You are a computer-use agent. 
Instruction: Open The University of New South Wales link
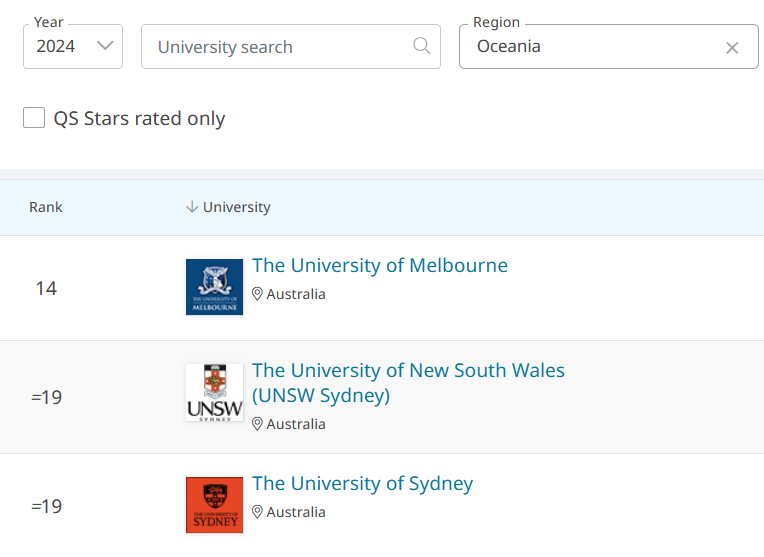point(408,383)
